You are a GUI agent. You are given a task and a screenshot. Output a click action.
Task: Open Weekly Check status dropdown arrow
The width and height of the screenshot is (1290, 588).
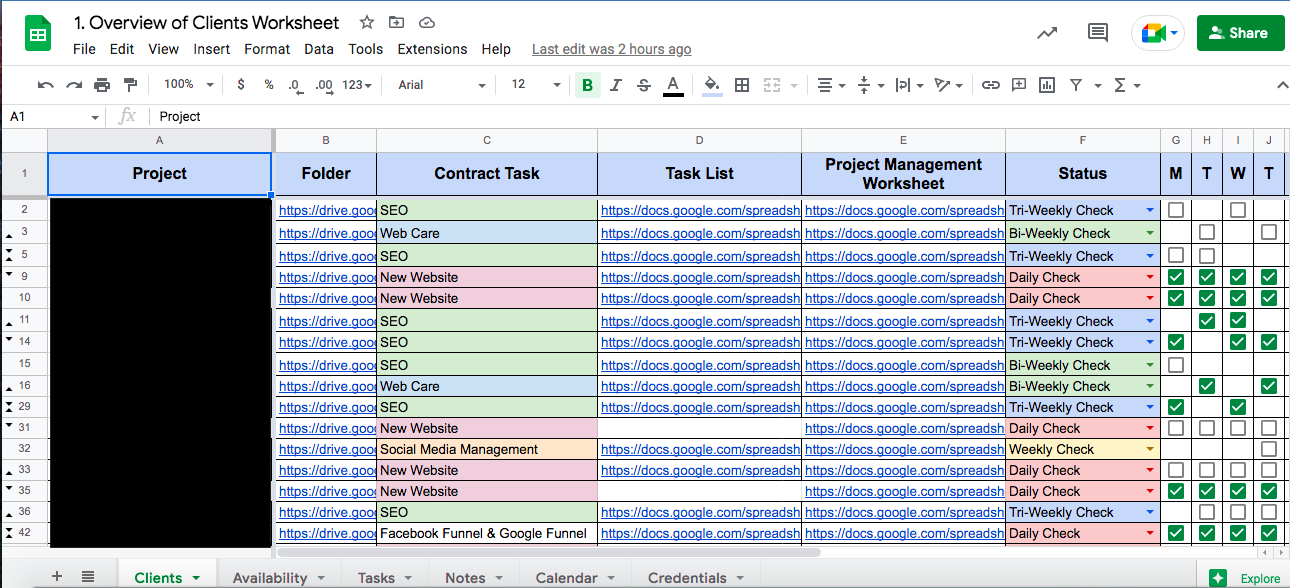[1150, 449]
